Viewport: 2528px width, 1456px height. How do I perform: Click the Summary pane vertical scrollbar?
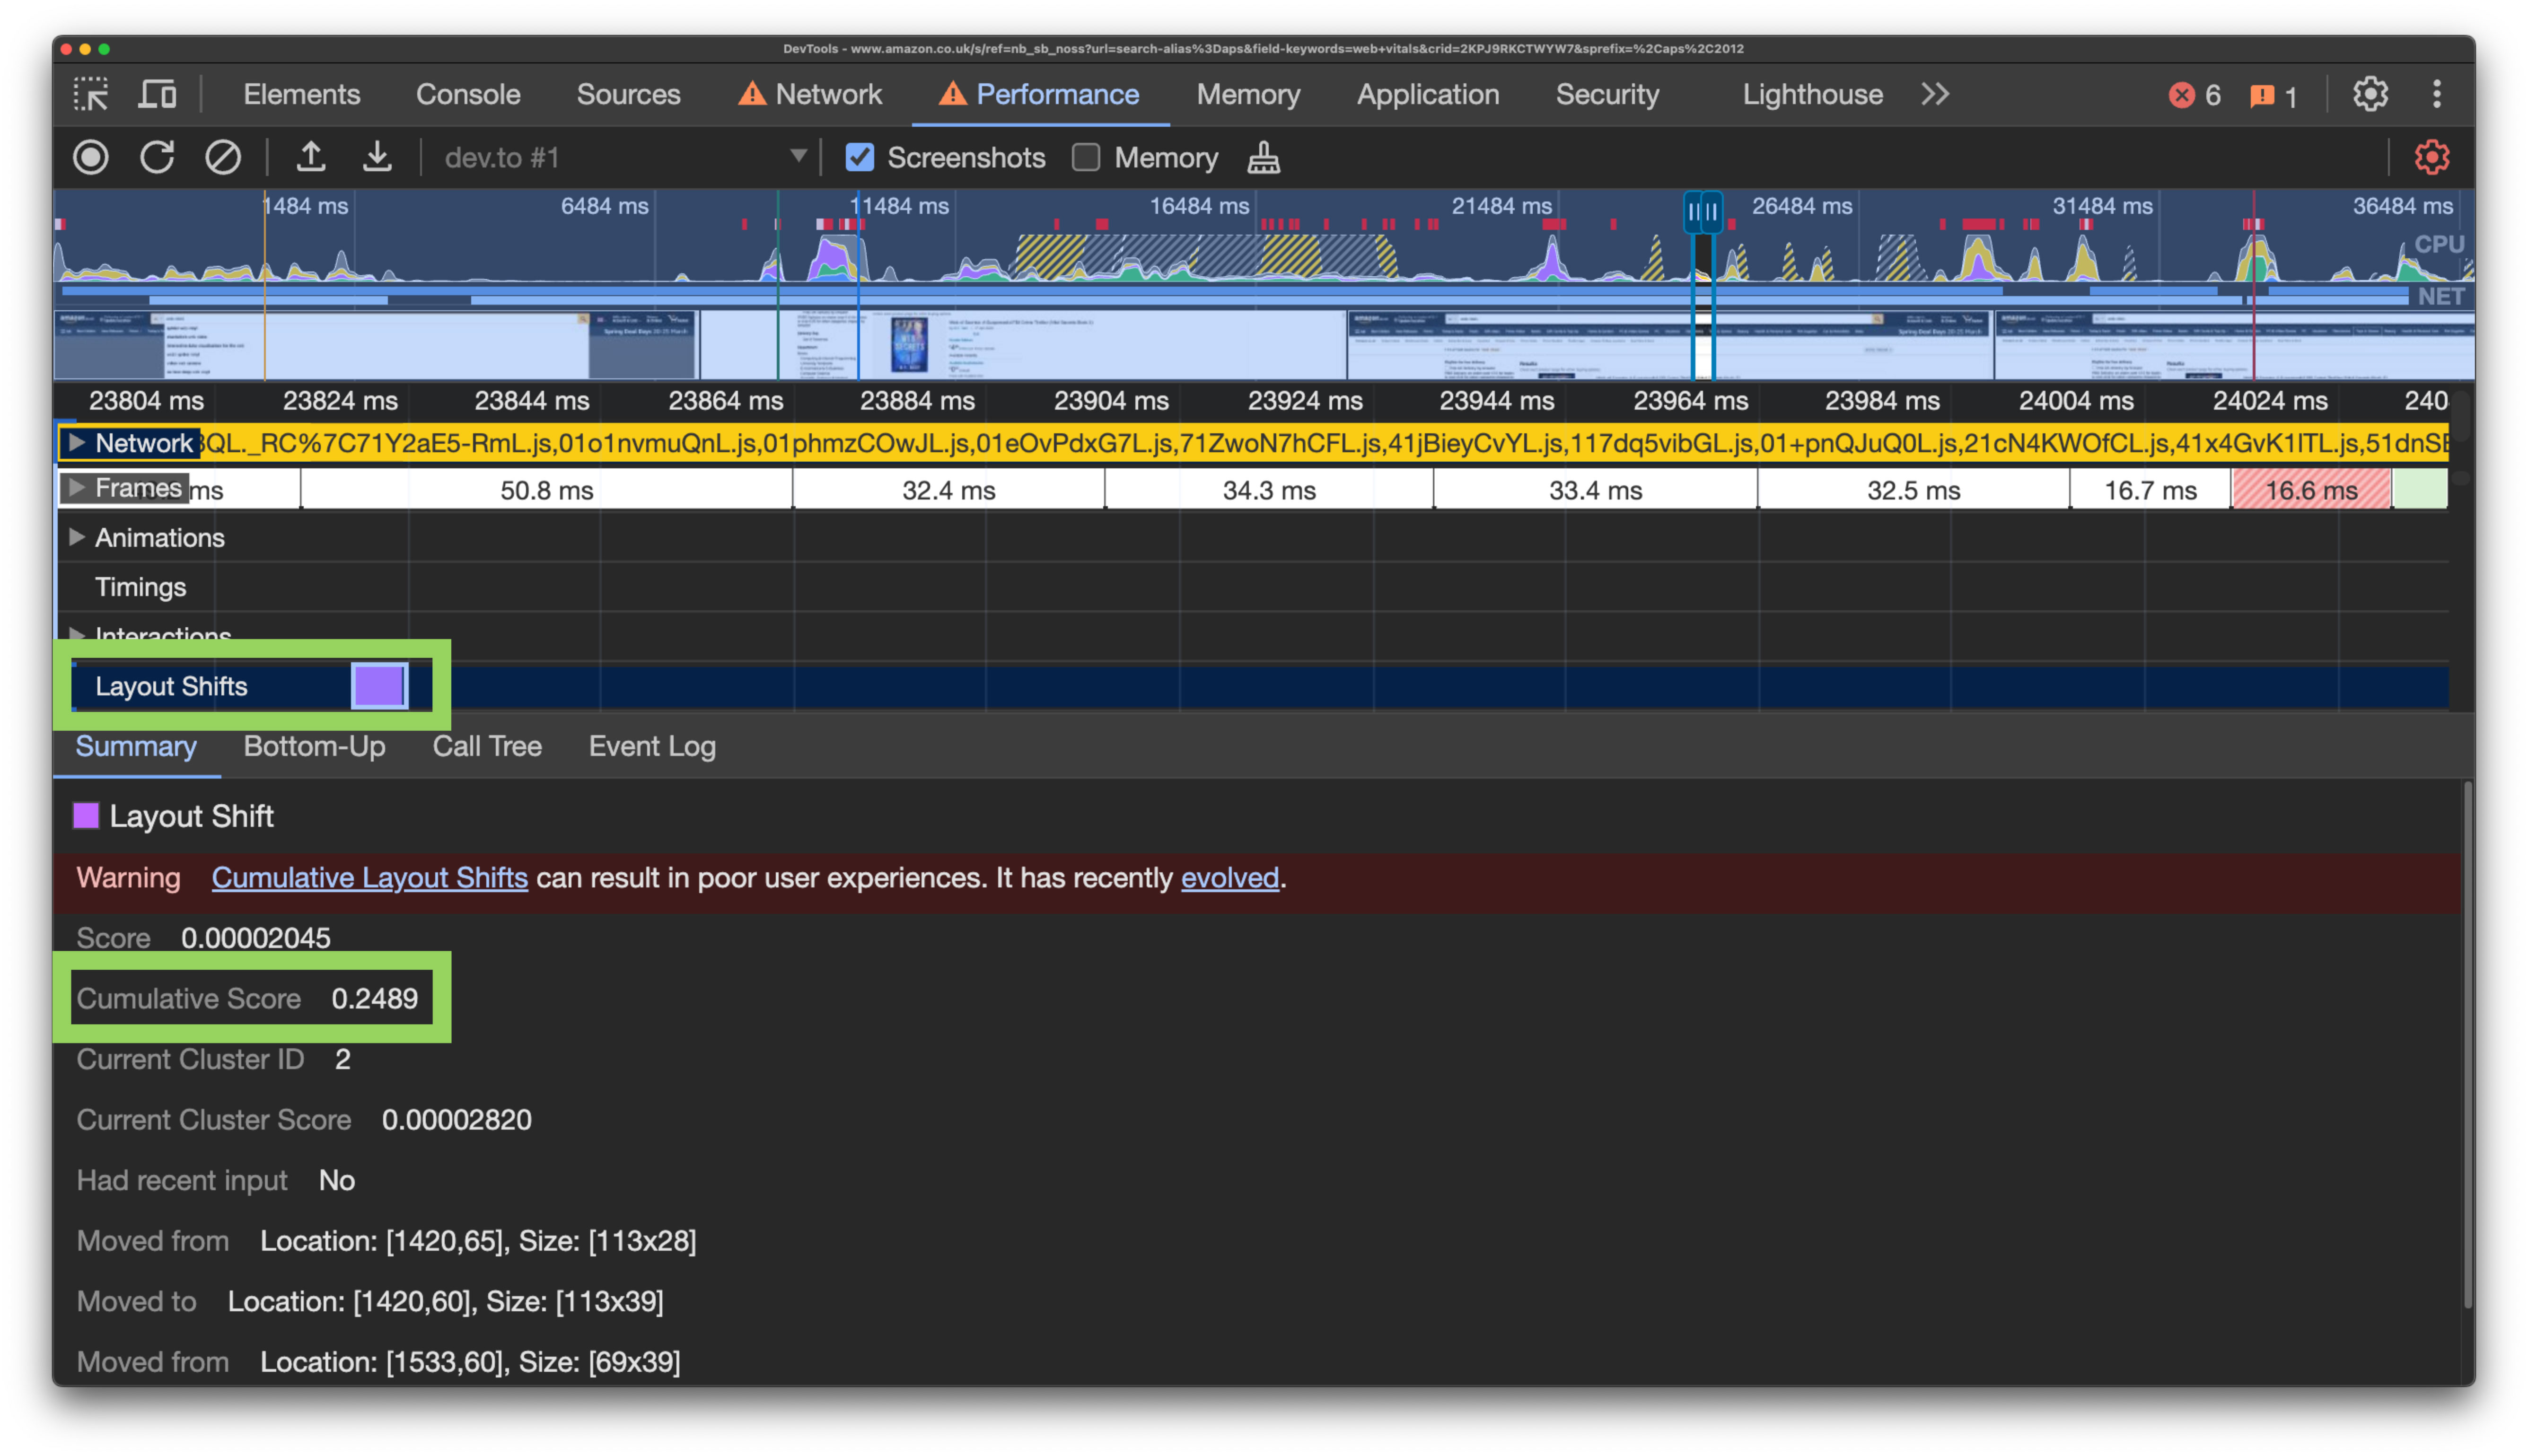click(x=2467, y=1045)
